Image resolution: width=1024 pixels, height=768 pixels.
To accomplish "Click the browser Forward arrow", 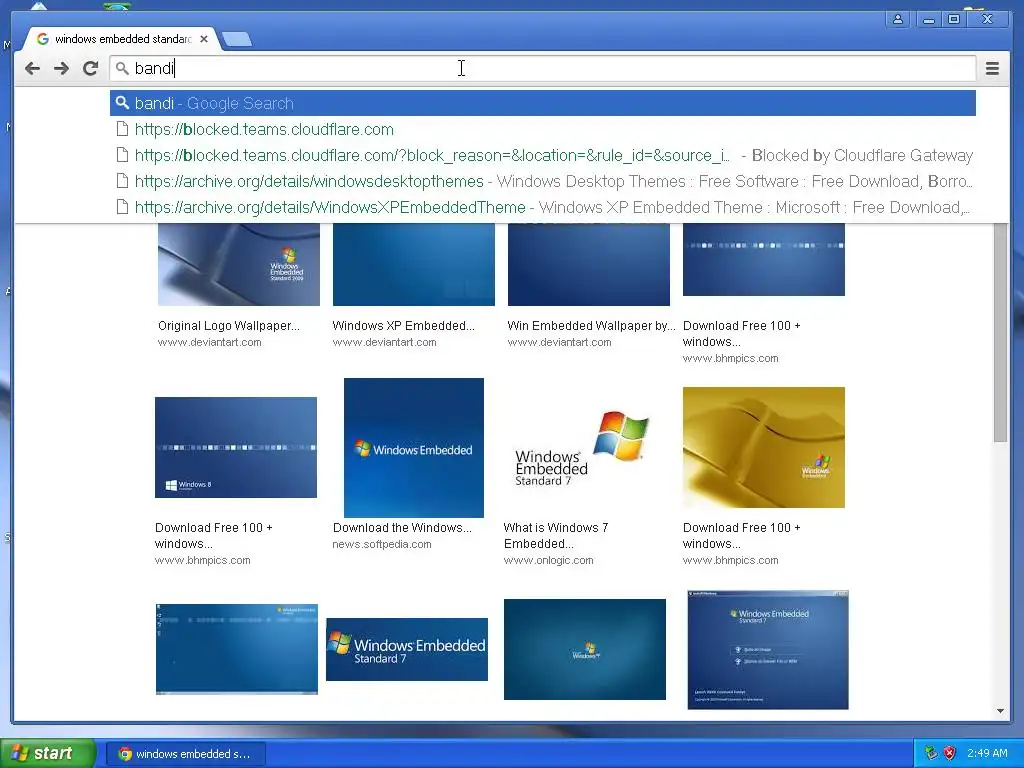I will (61, 68).
